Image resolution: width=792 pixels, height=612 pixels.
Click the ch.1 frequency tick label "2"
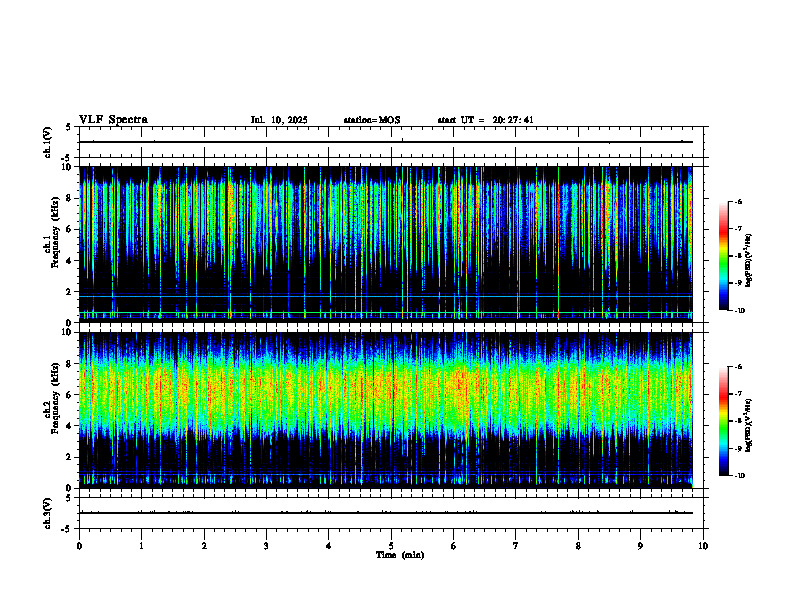70,292
